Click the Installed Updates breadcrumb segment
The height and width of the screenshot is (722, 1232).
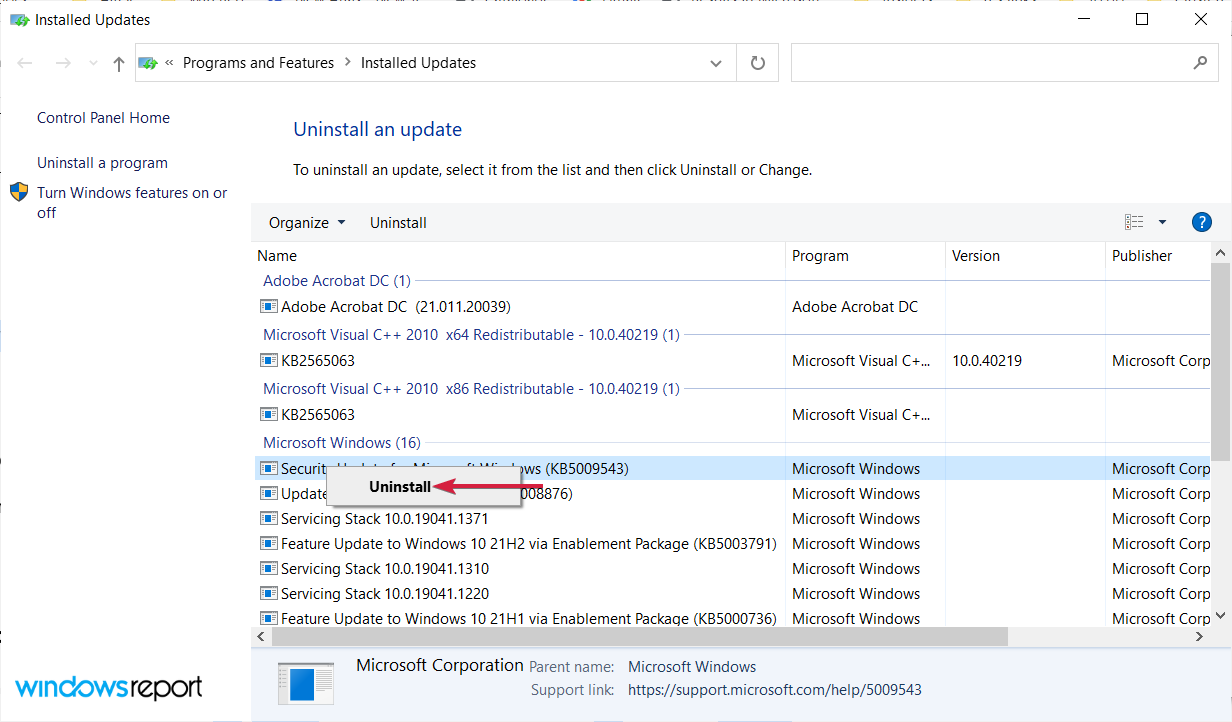[x=418, y=62]
